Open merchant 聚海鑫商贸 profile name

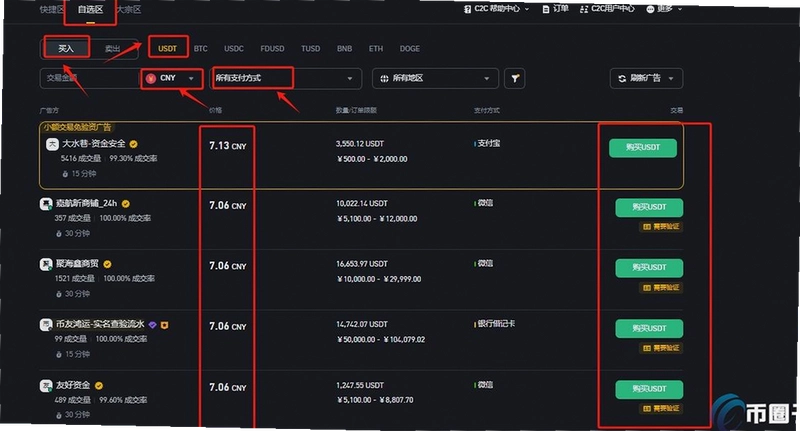tap(77, 264)
